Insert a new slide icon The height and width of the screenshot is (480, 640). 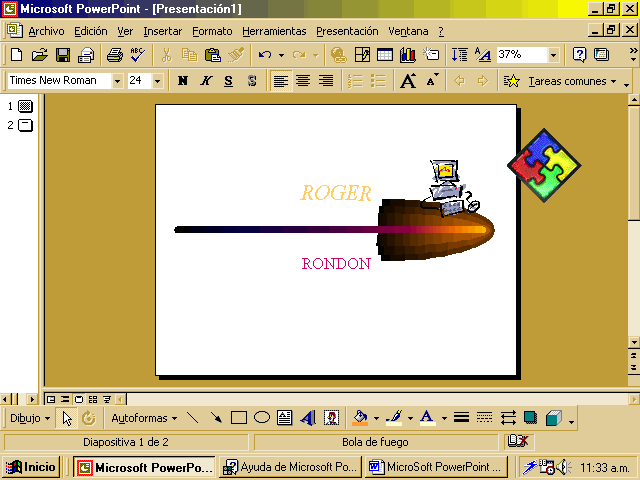431,55
